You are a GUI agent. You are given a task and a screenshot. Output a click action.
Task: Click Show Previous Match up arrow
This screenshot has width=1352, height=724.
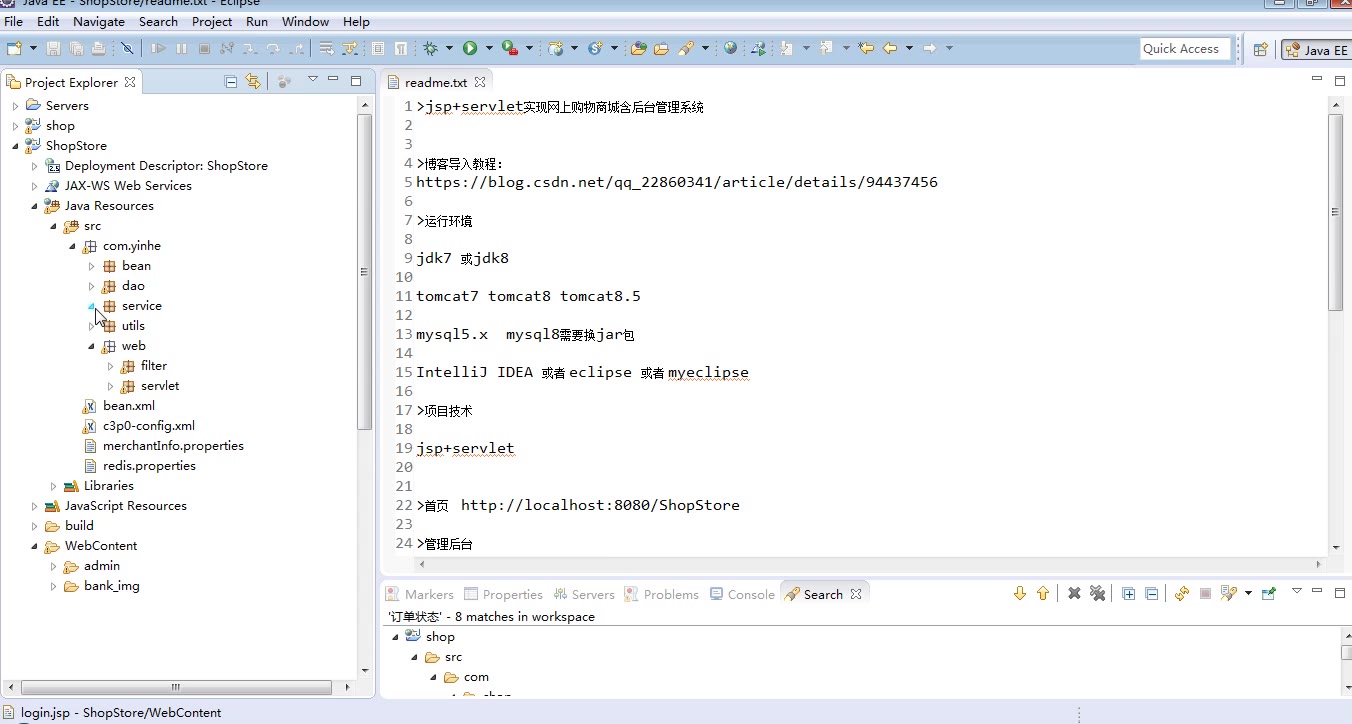click(x=1043, y=593)
